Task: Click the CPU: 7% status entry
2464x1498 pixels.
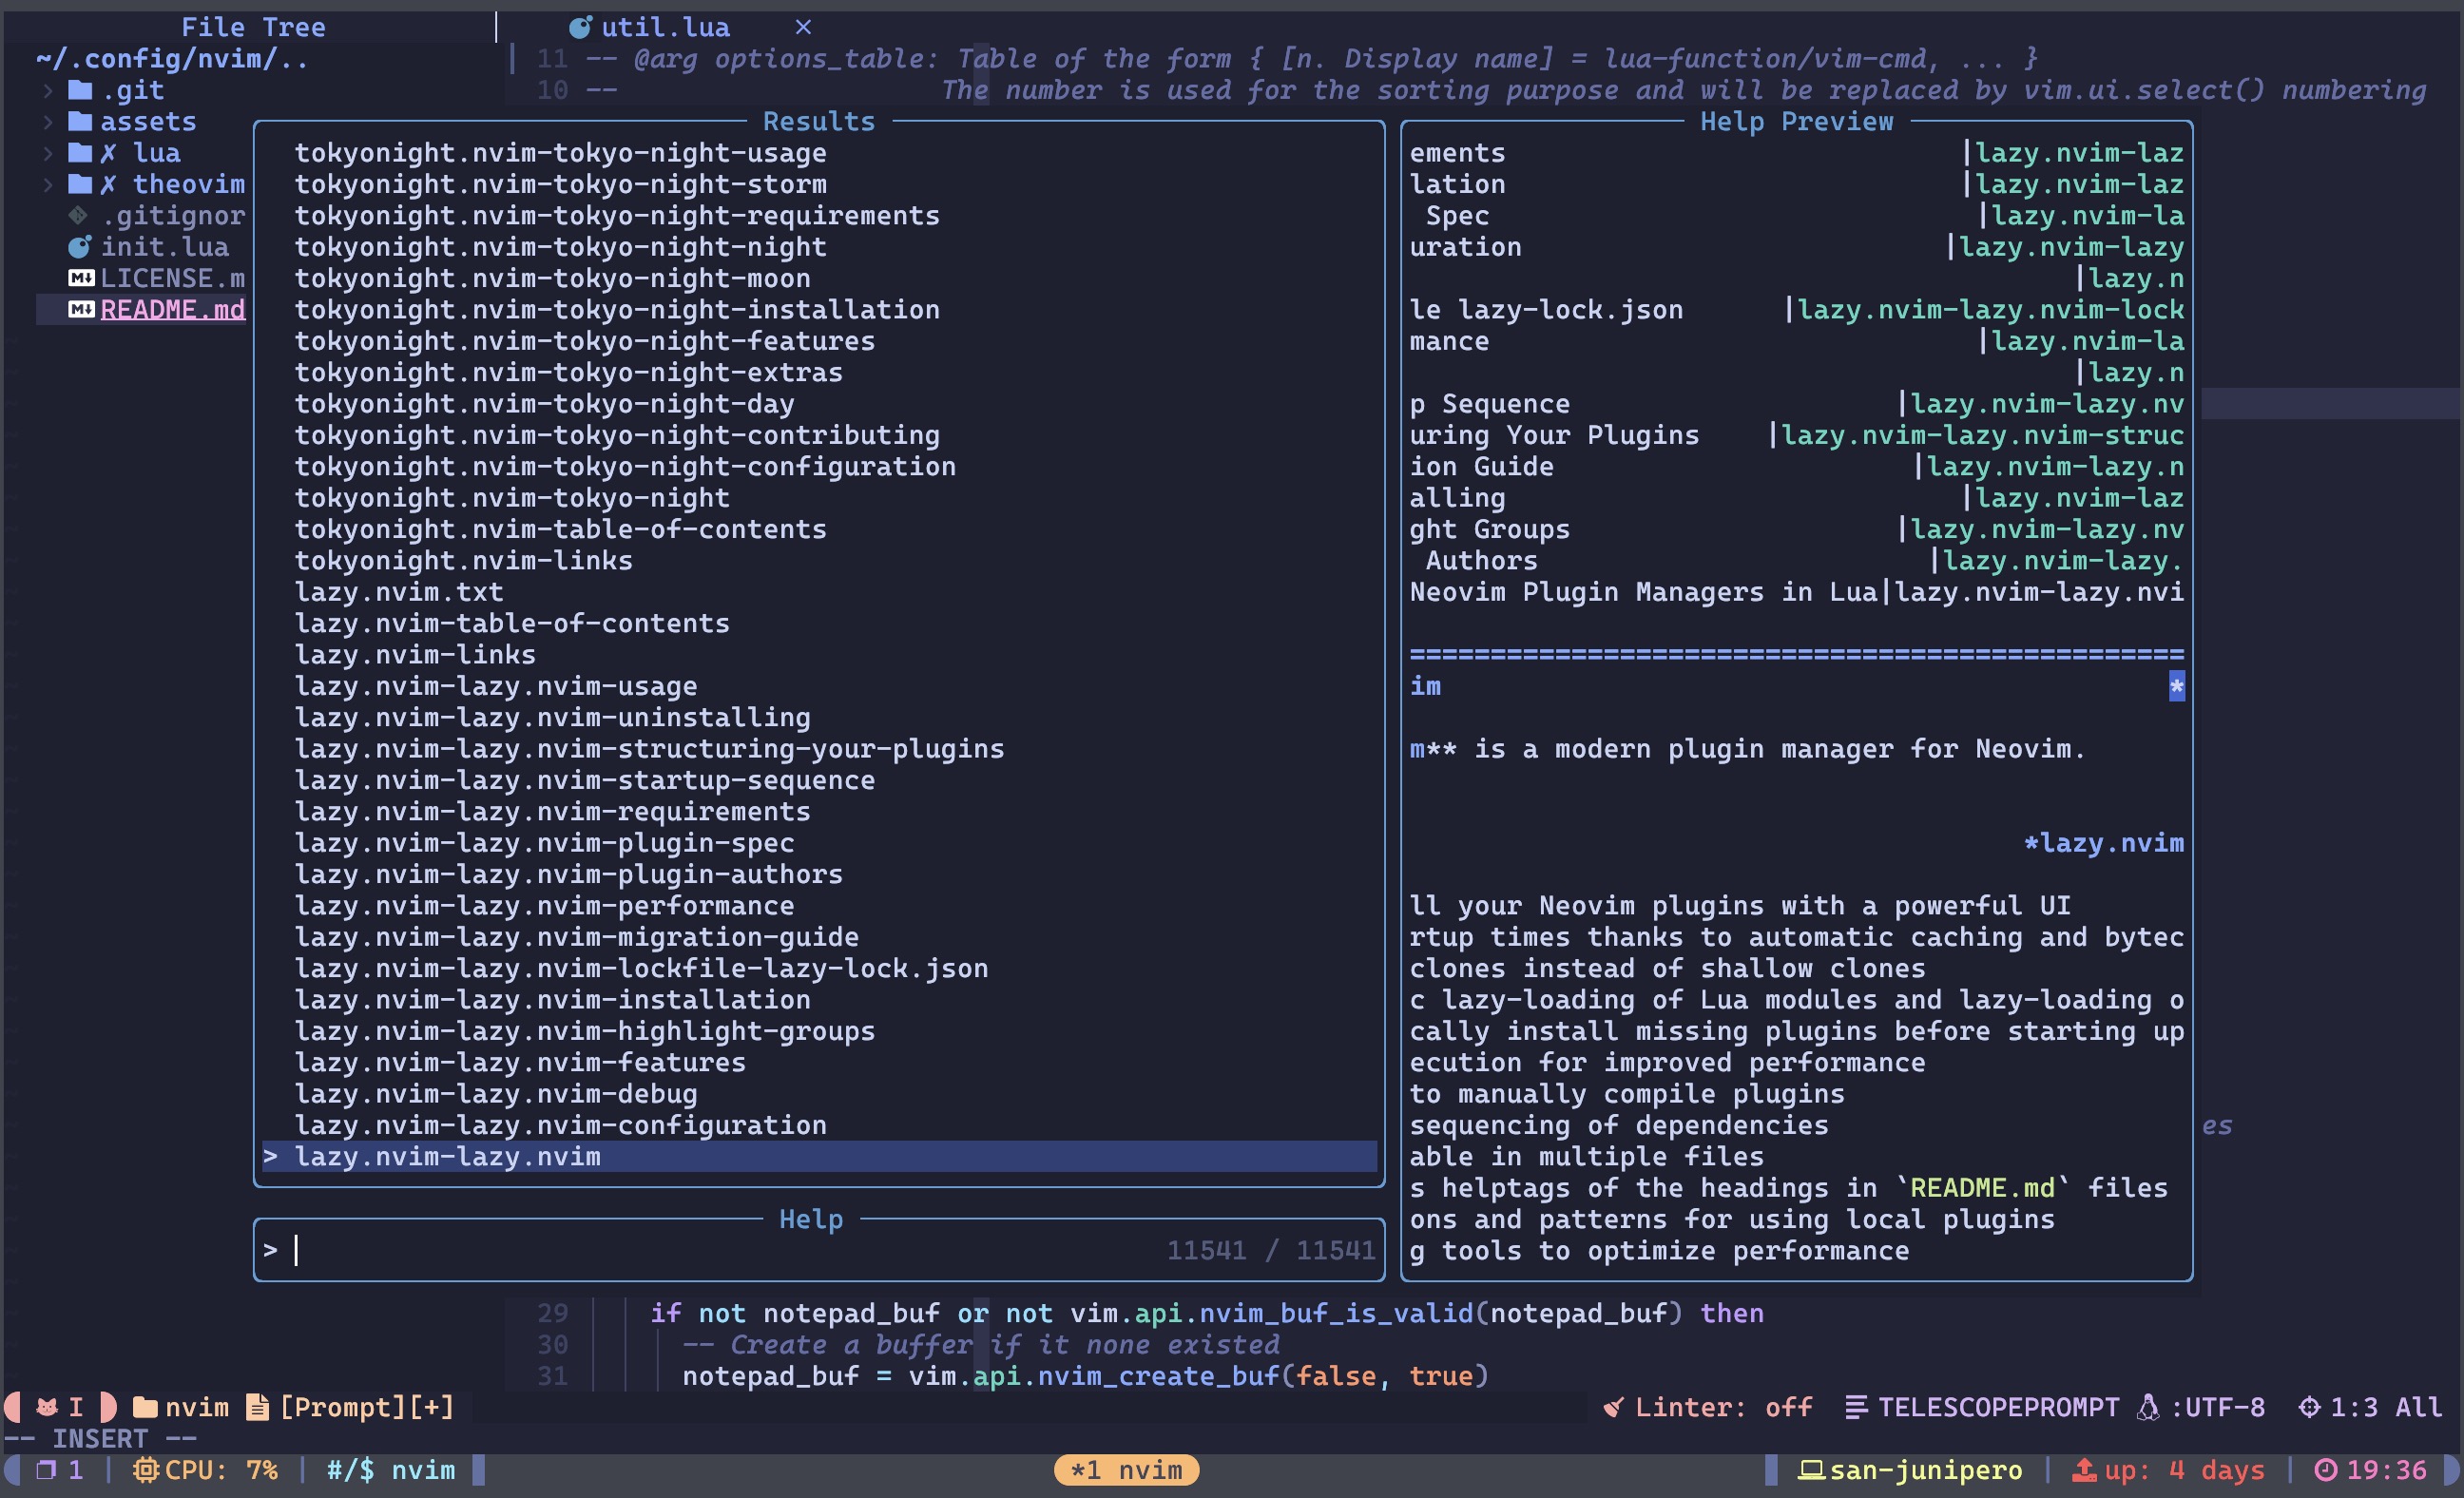Action: tap(221, 1470)
